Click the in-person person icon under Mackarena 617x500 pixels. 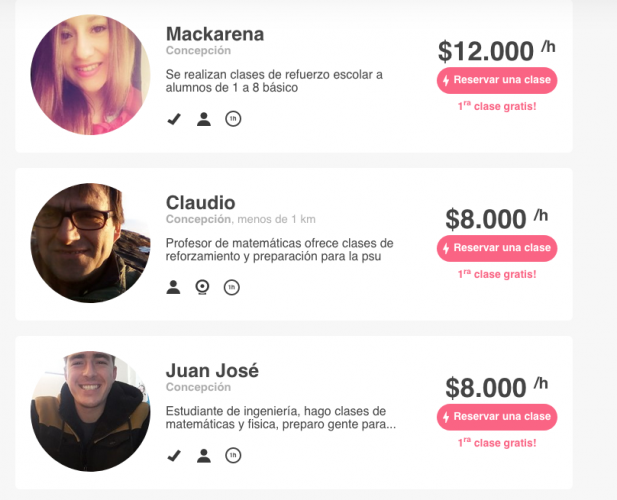204,119
